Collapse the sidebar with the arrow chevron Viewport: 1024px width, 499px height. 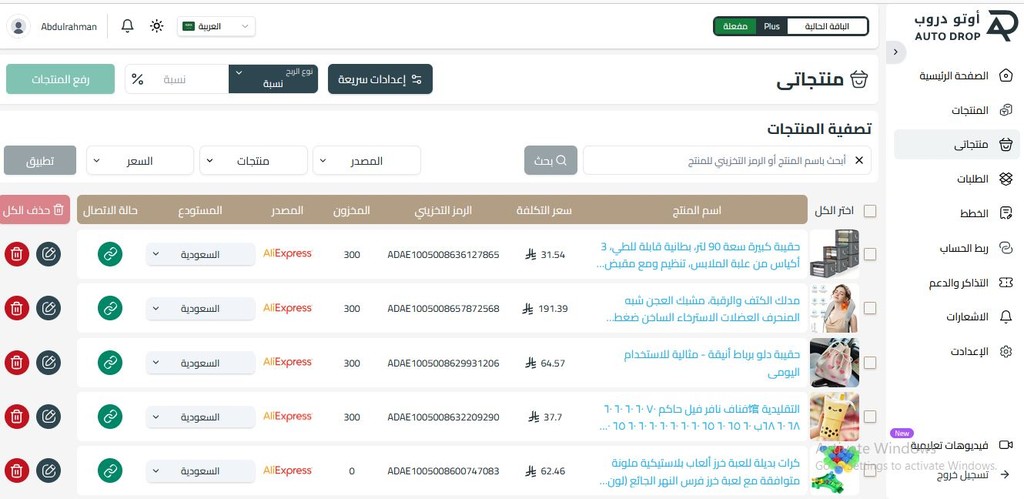click(895, 52)
